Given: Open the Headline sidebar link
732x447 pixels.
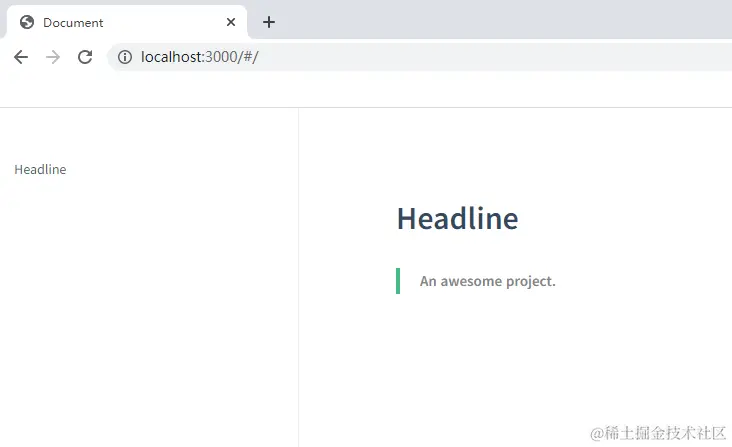Looking at the screenshot, I should (40, 169).
